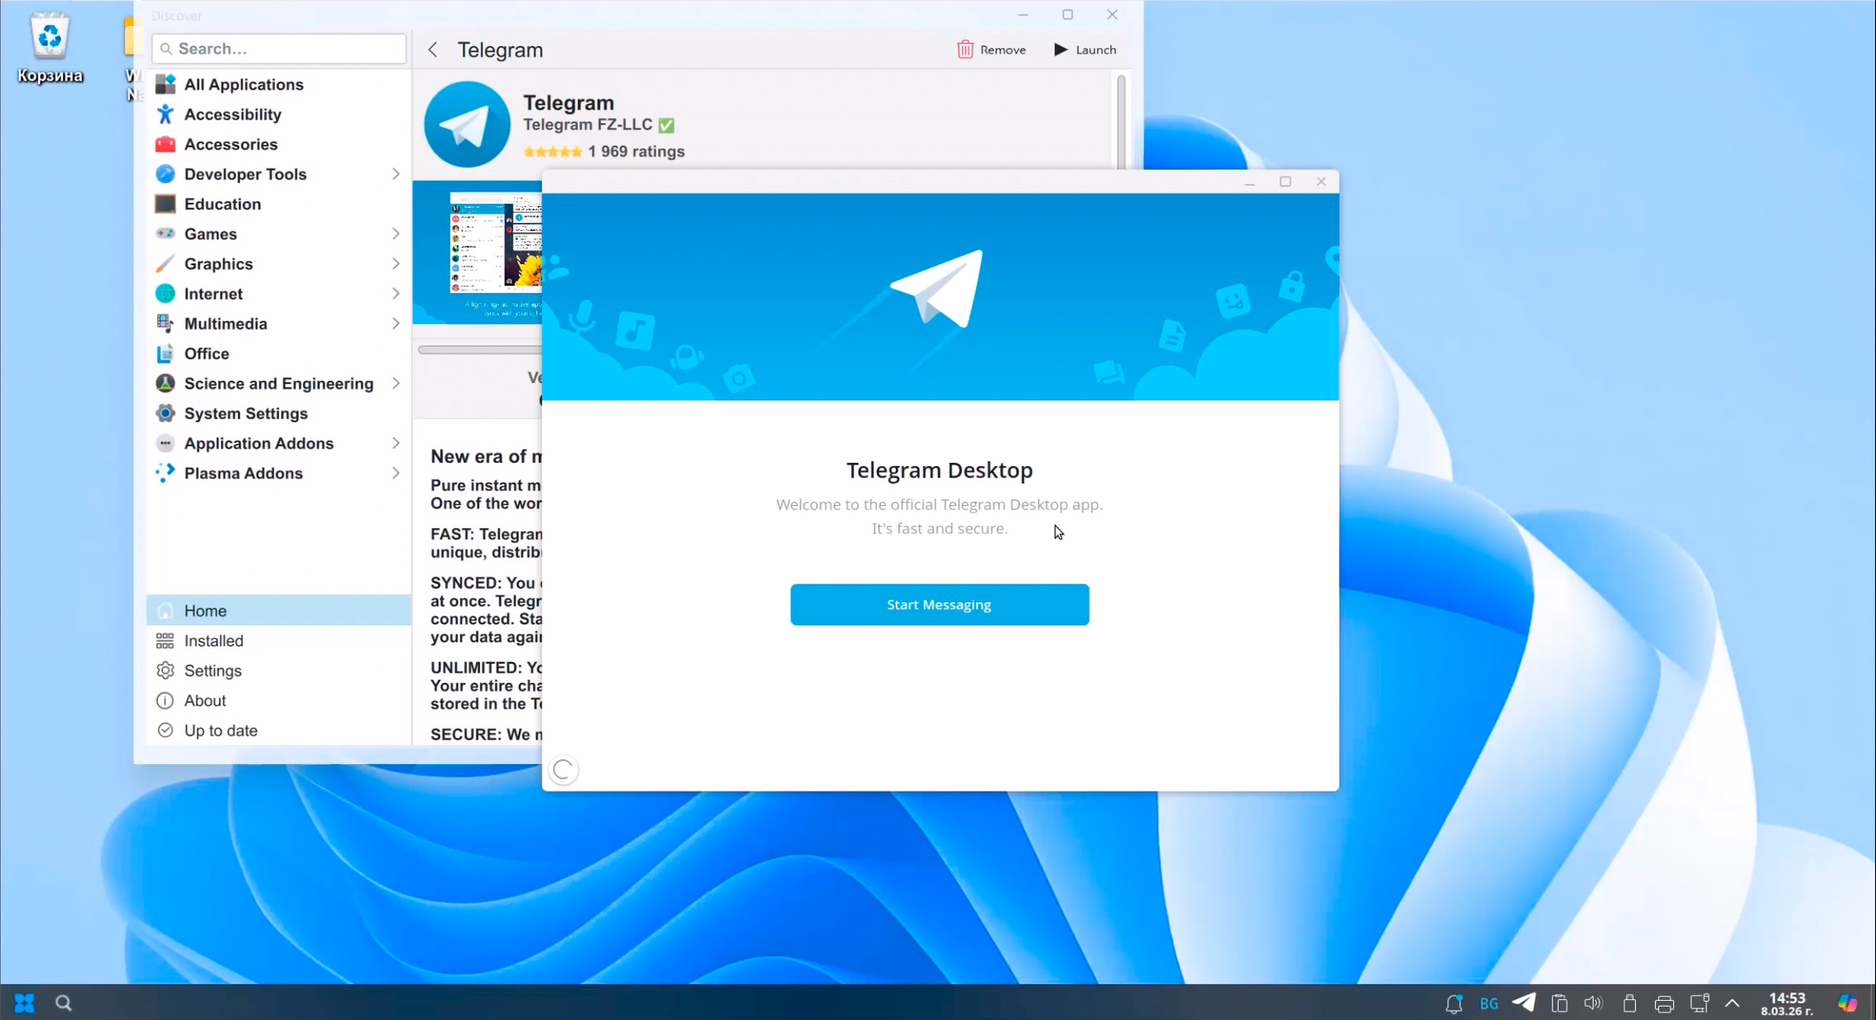The image size is (1876, 1020).
Task: Expand the Internet category
Action: click(x=396, y=294)
